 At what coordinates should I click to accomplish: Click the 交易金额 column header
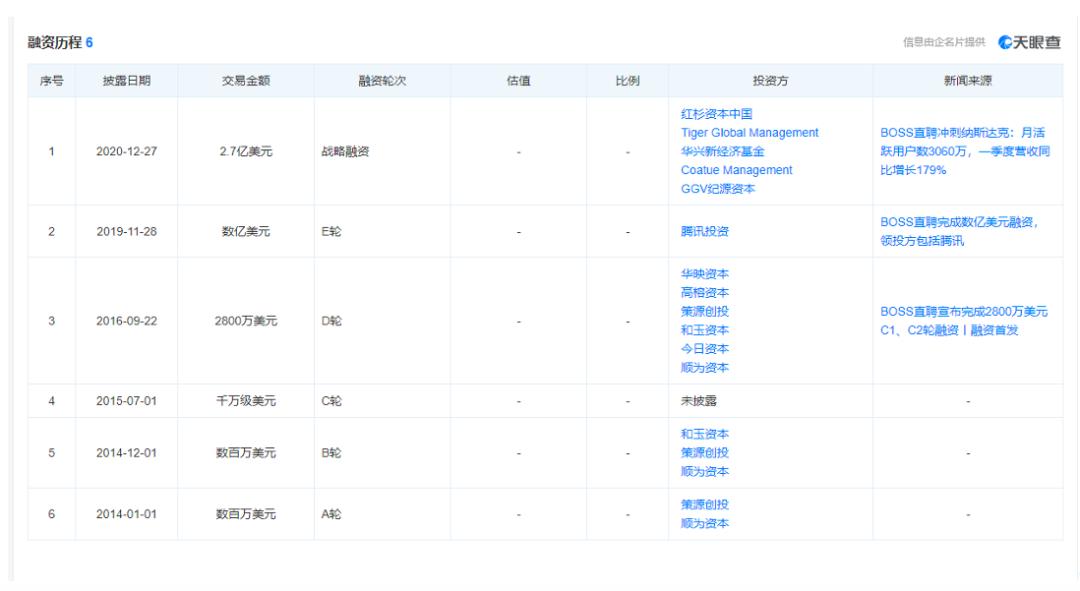click(x=245, y=81)
